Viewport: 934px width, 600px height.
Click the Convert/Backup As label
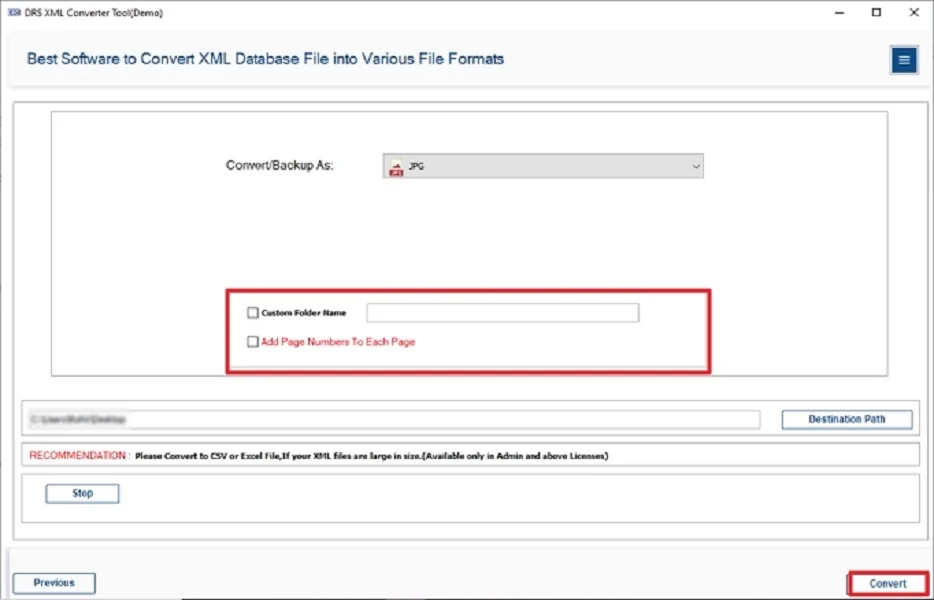(279, 166)
